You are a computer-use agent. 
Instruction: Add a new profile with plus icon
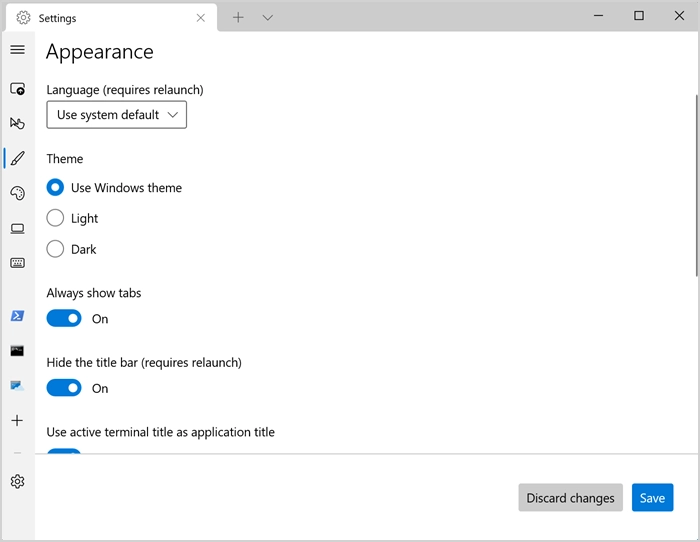coord(17,421)
